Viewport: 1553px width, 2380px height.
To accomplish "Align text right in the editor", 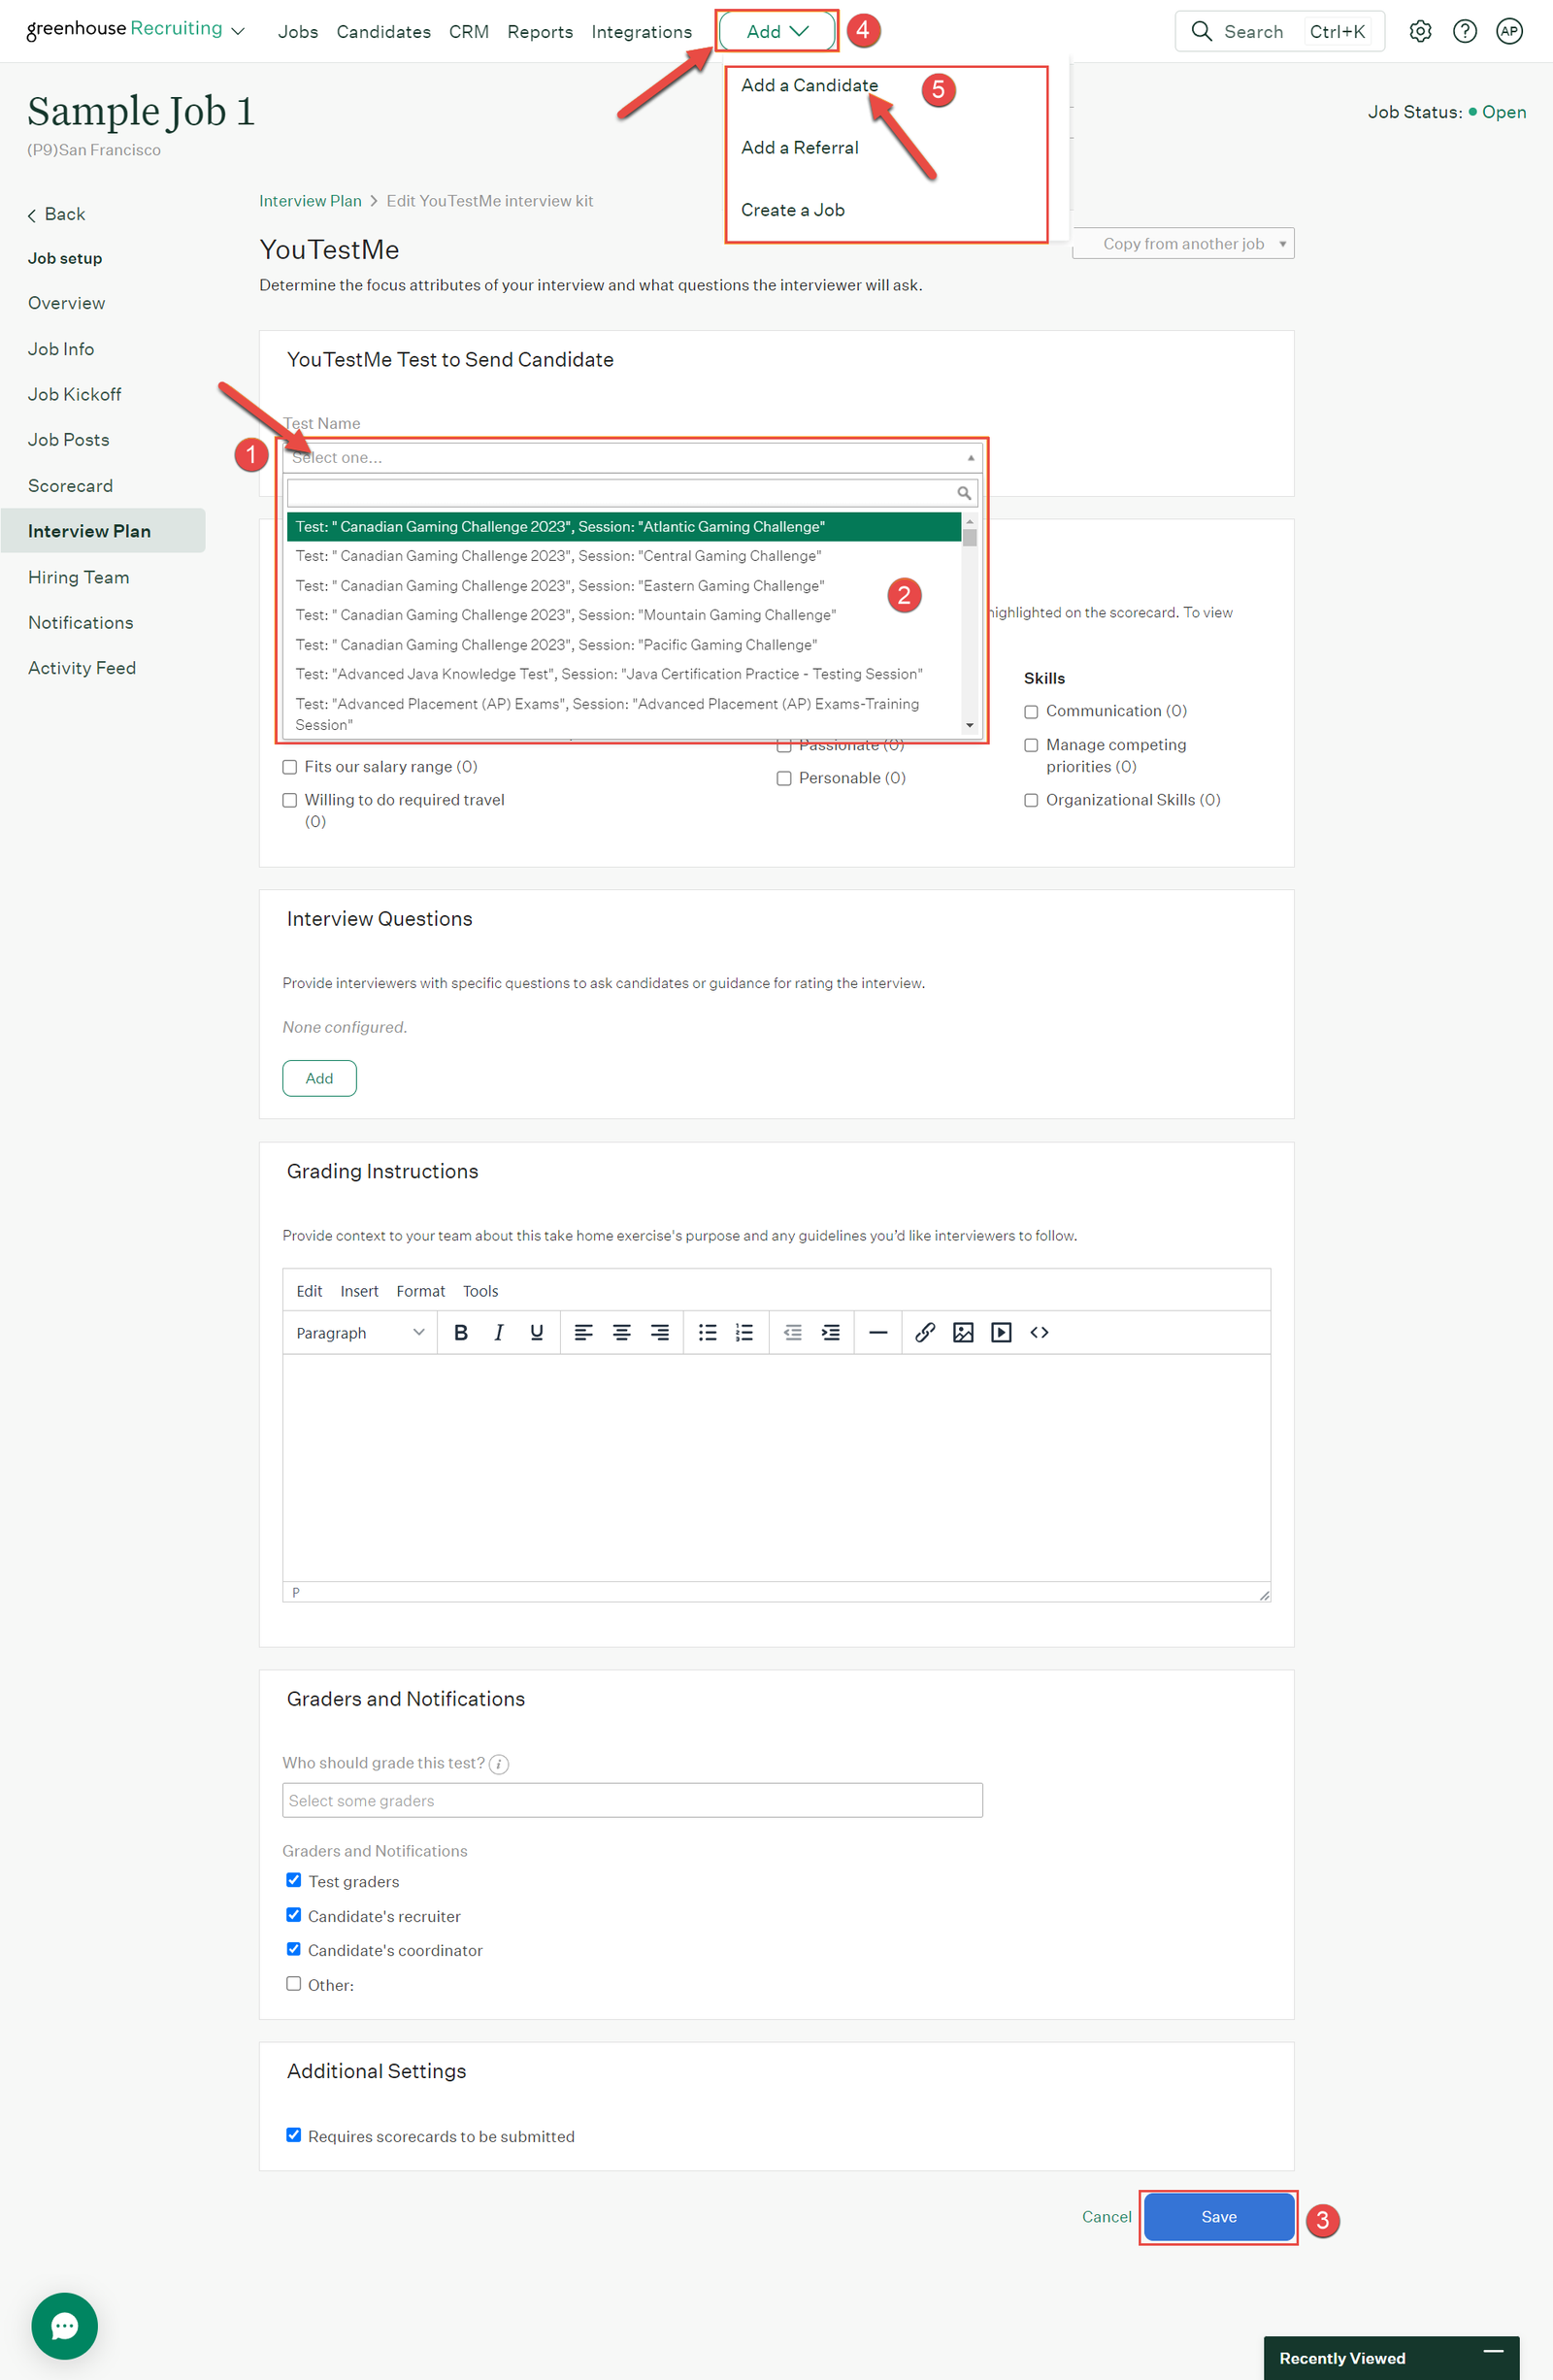I will click(x=660, y=1332).
